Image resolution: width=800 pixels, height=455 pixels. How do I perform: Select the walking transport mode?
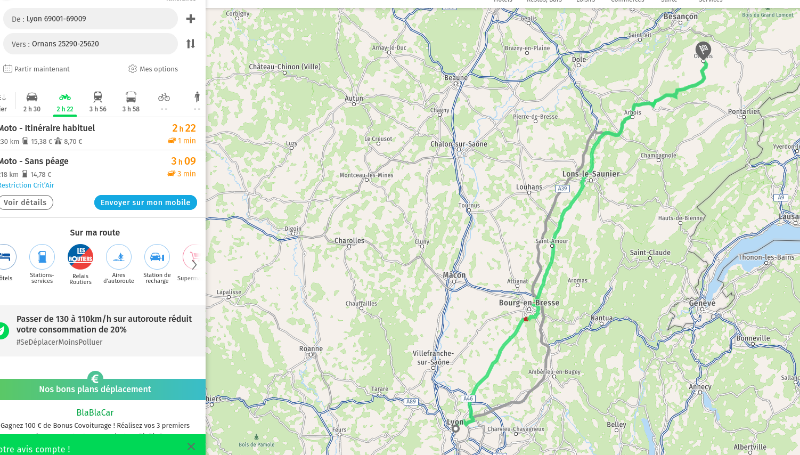tap(197, 102)
